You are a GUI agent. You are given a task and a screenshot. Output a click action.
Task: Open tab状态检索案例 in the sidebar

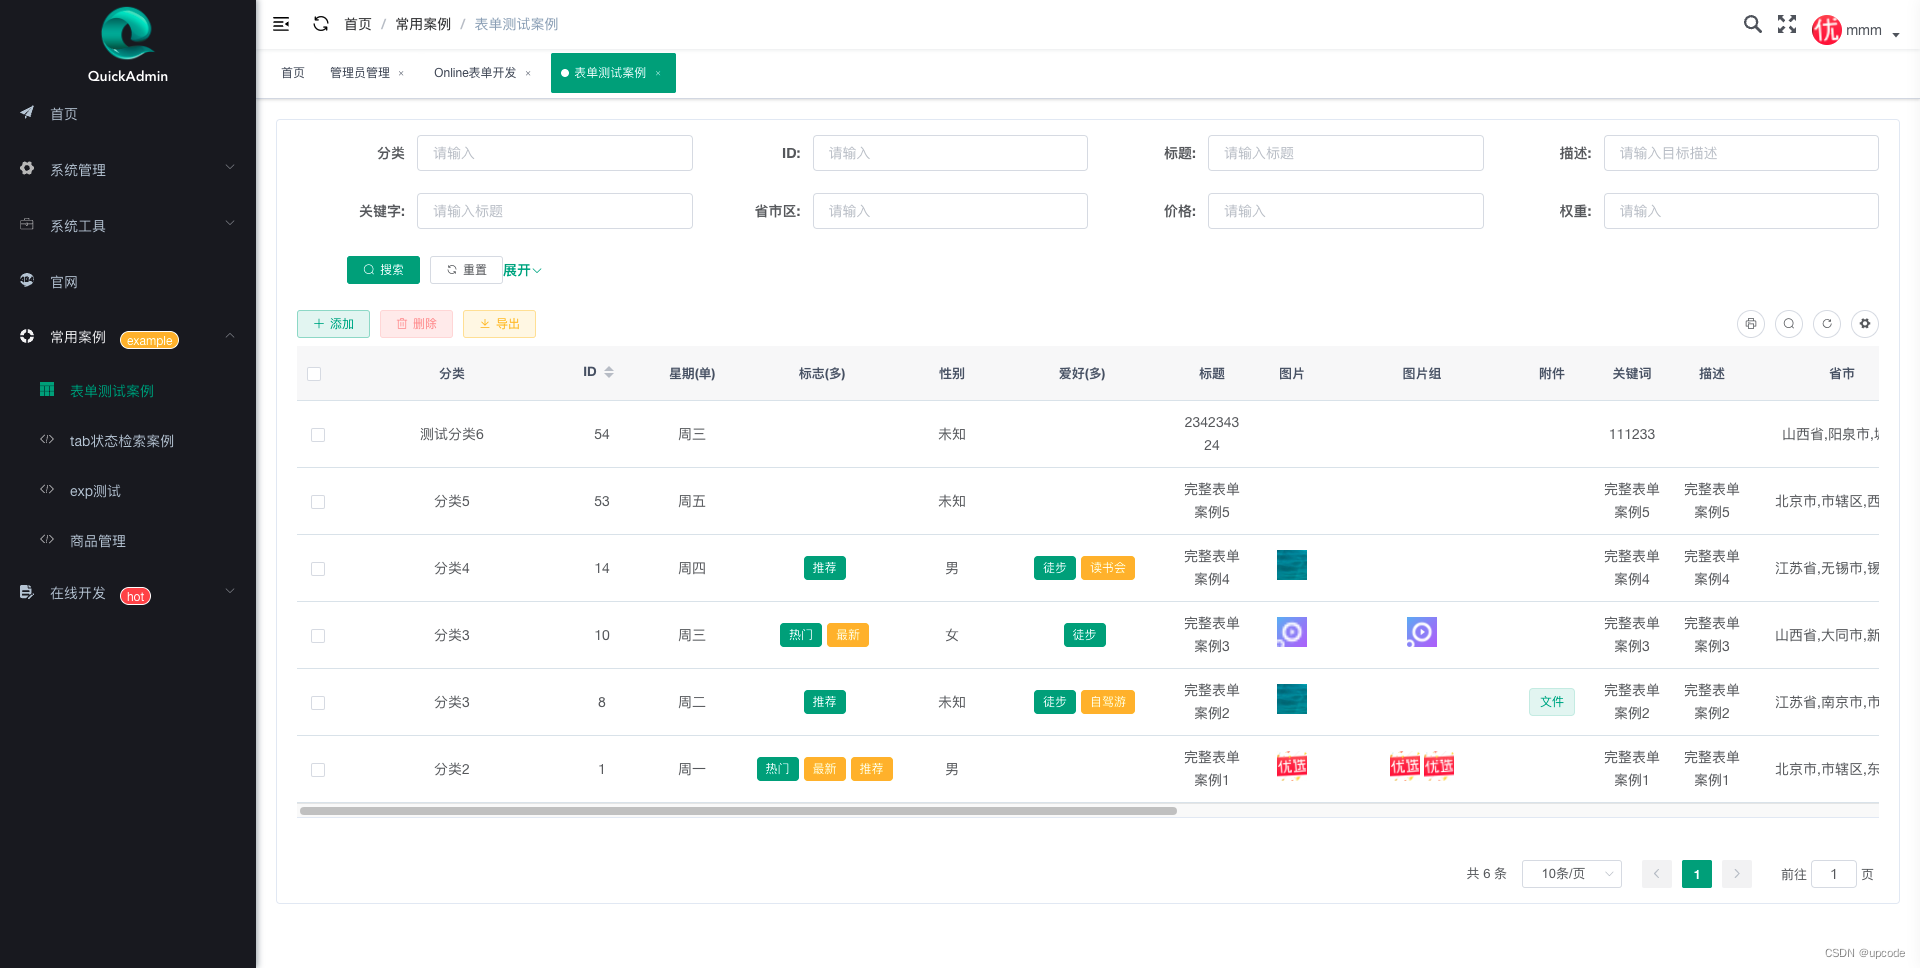(x=128, y=441)
